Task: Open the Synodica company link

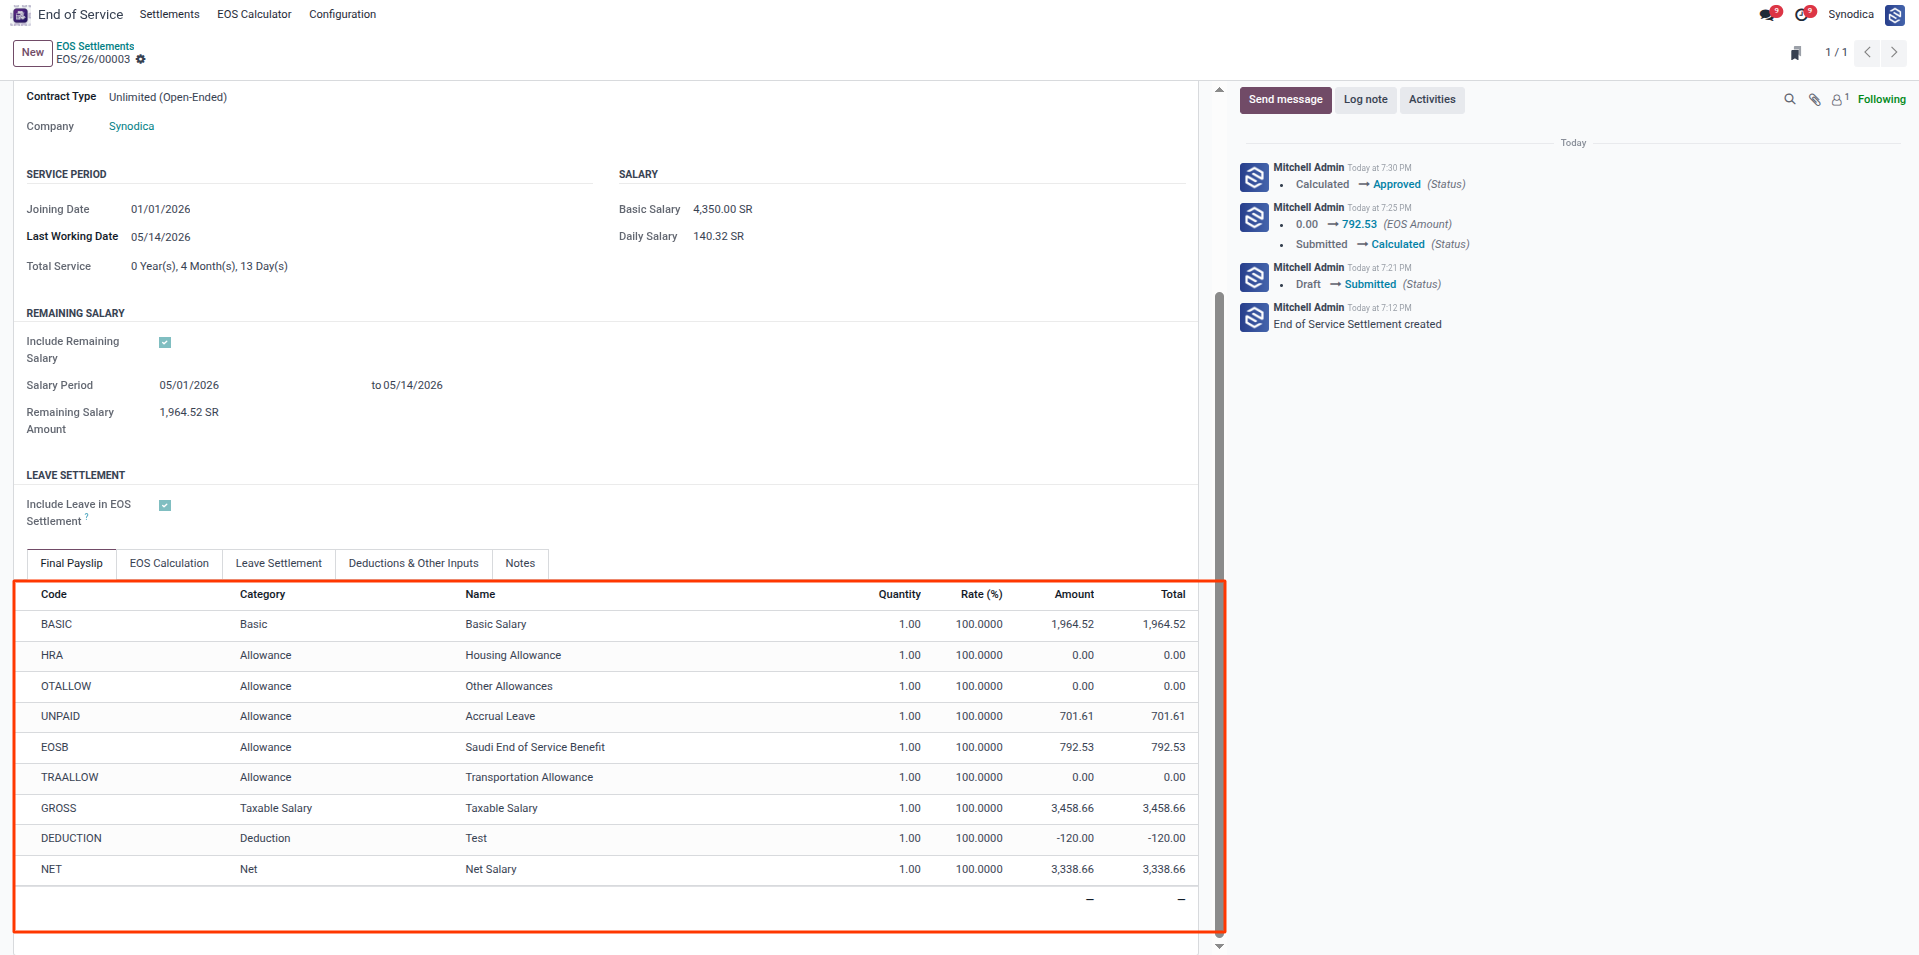Action: coord(131,127)
